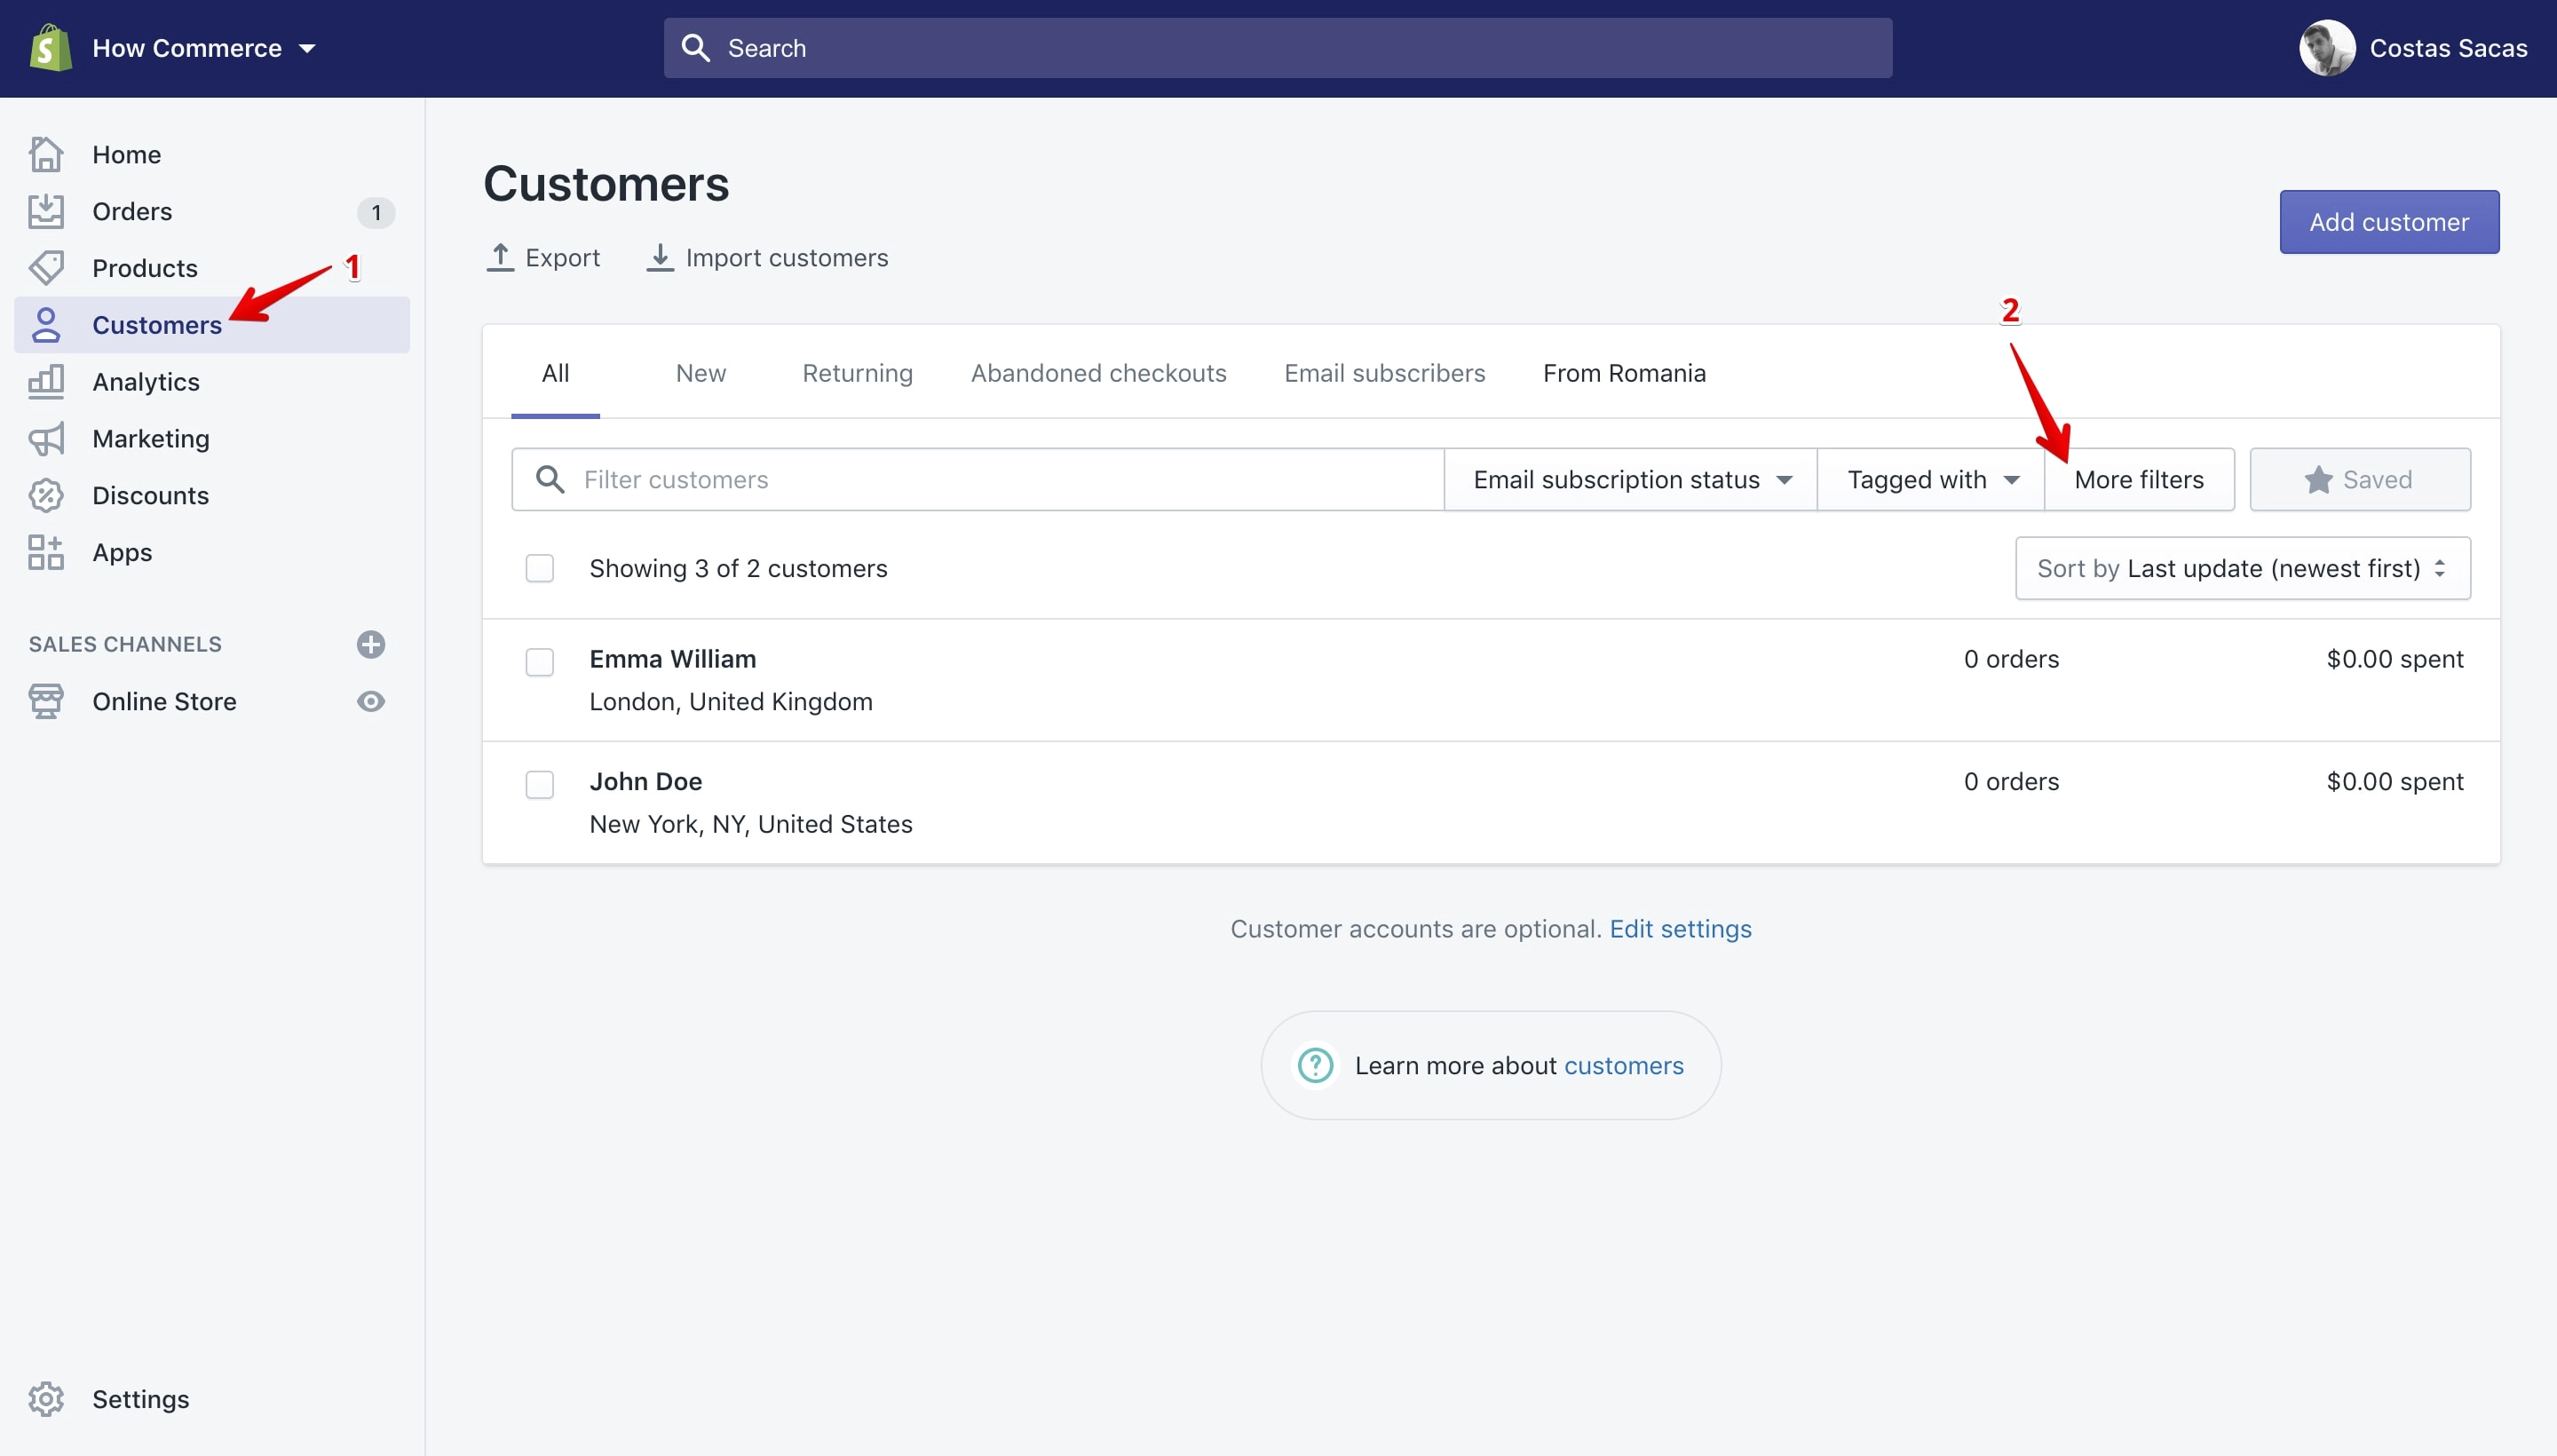This screenshot has height=1456, width=2557.
Task: Add a sales channel with plus icon
Action: click(371, 645)
